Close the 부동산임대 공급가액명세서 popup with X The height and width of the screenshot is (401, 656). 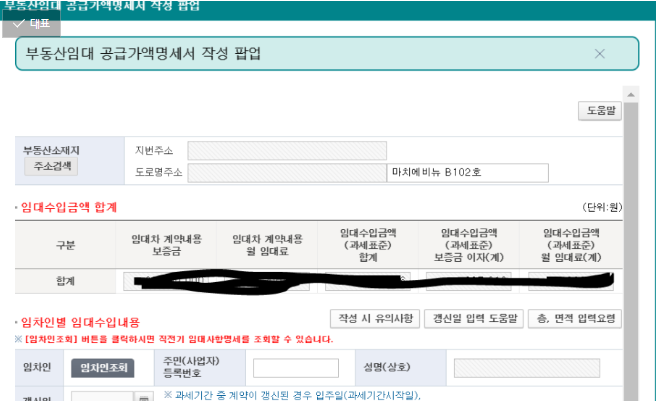(x=600, y=54)
